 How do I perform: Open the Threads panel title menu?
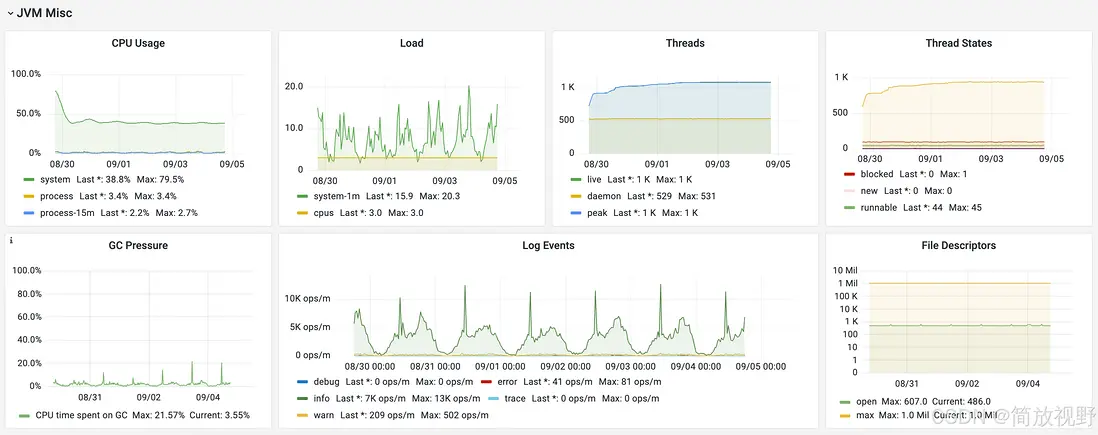685,43
